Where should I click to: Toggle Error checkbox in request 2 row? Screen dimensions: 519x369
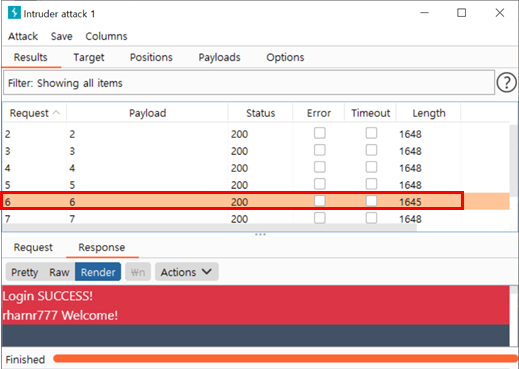click(x=320, y=133)
